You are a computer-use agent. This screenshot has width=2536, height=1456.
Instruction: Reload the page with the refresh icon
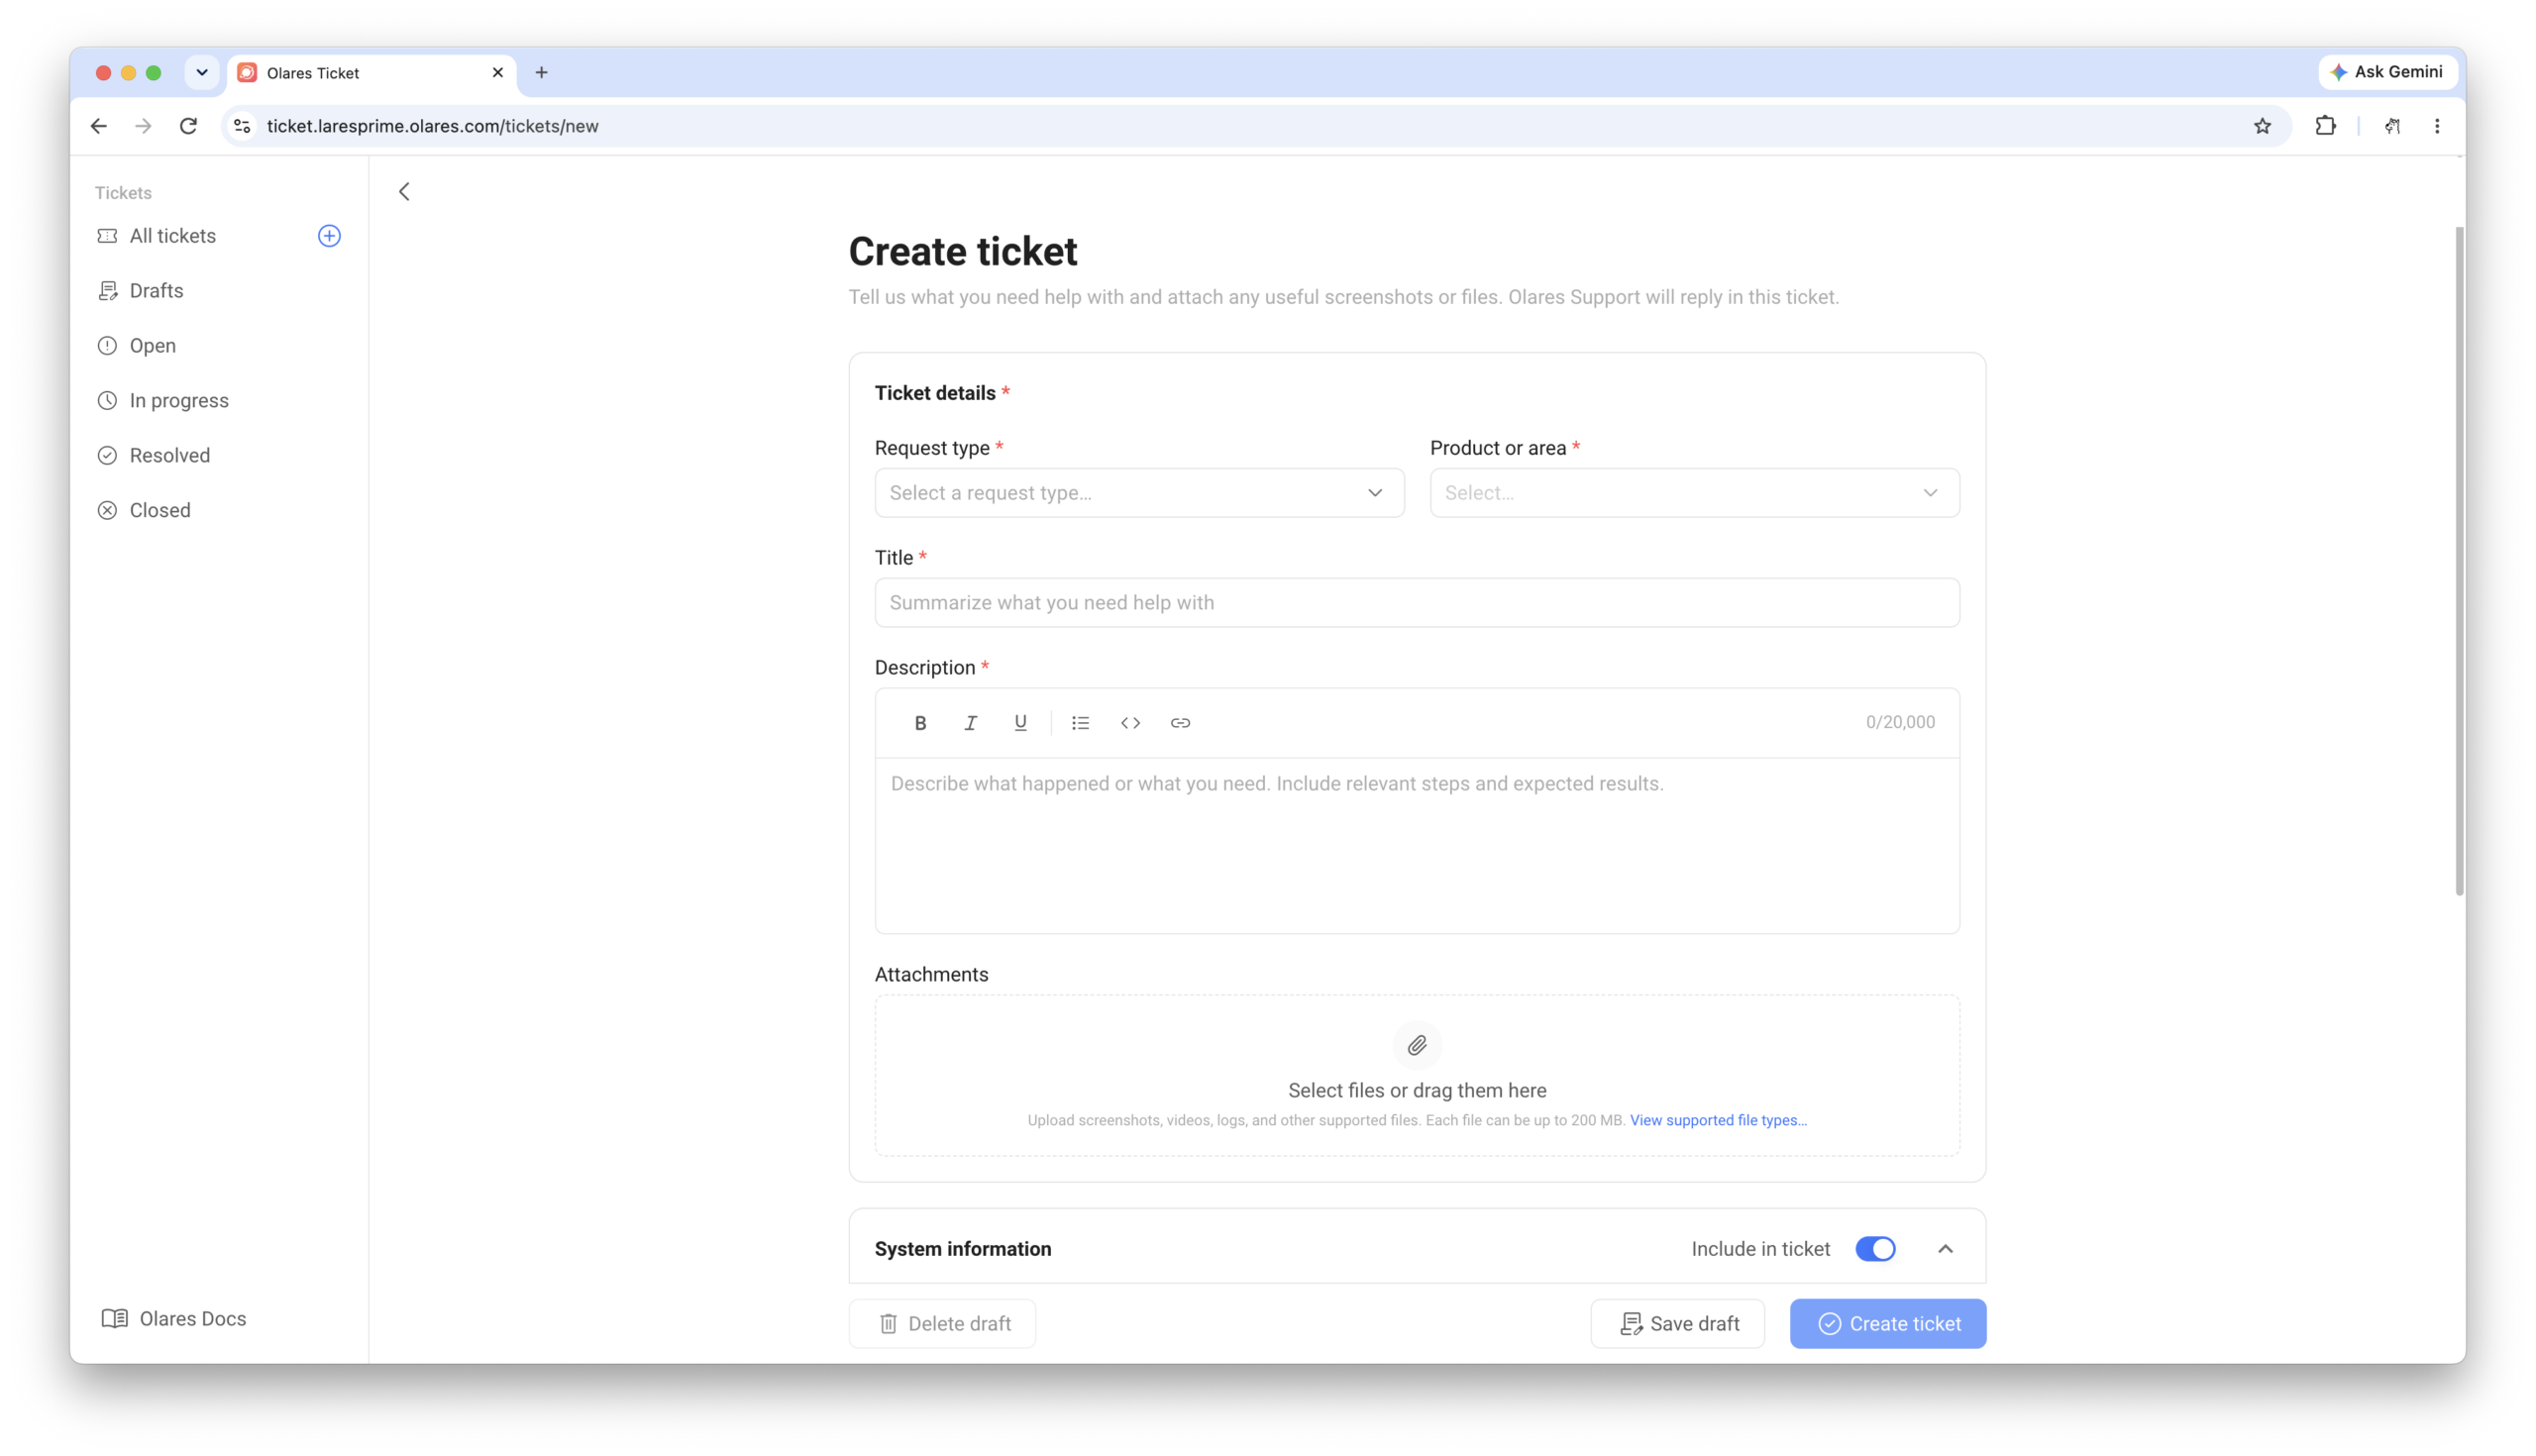click(x=188, y=126)
